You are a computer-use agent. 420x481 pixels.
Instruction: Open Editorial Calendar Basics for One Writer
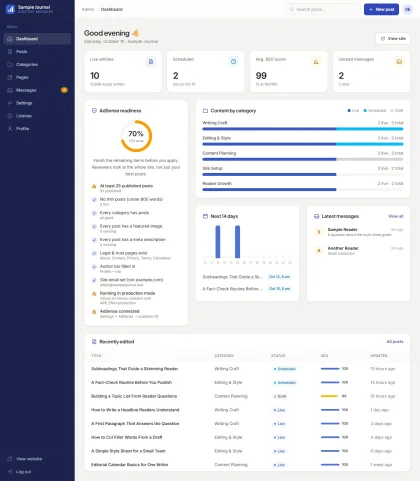(130, 464)
